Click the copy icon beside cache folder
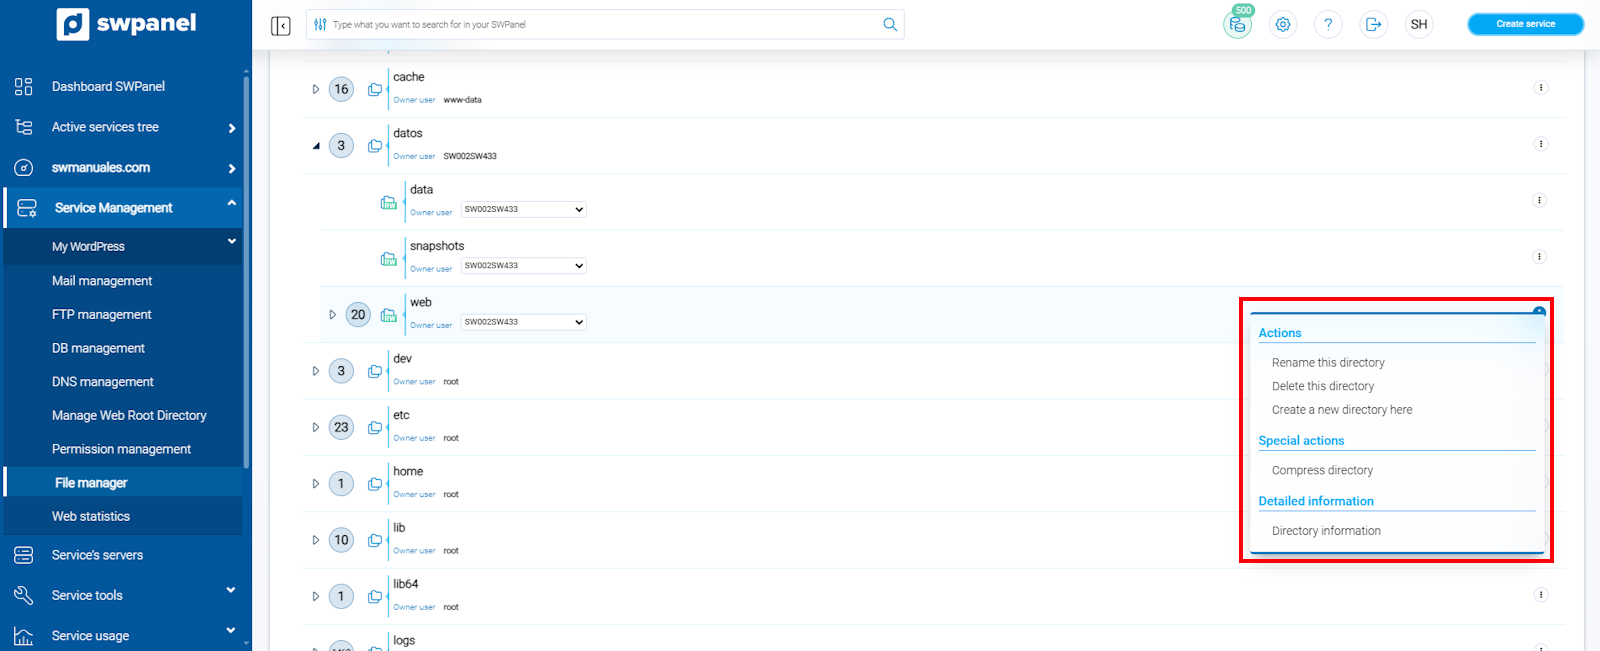 point(375,89)
